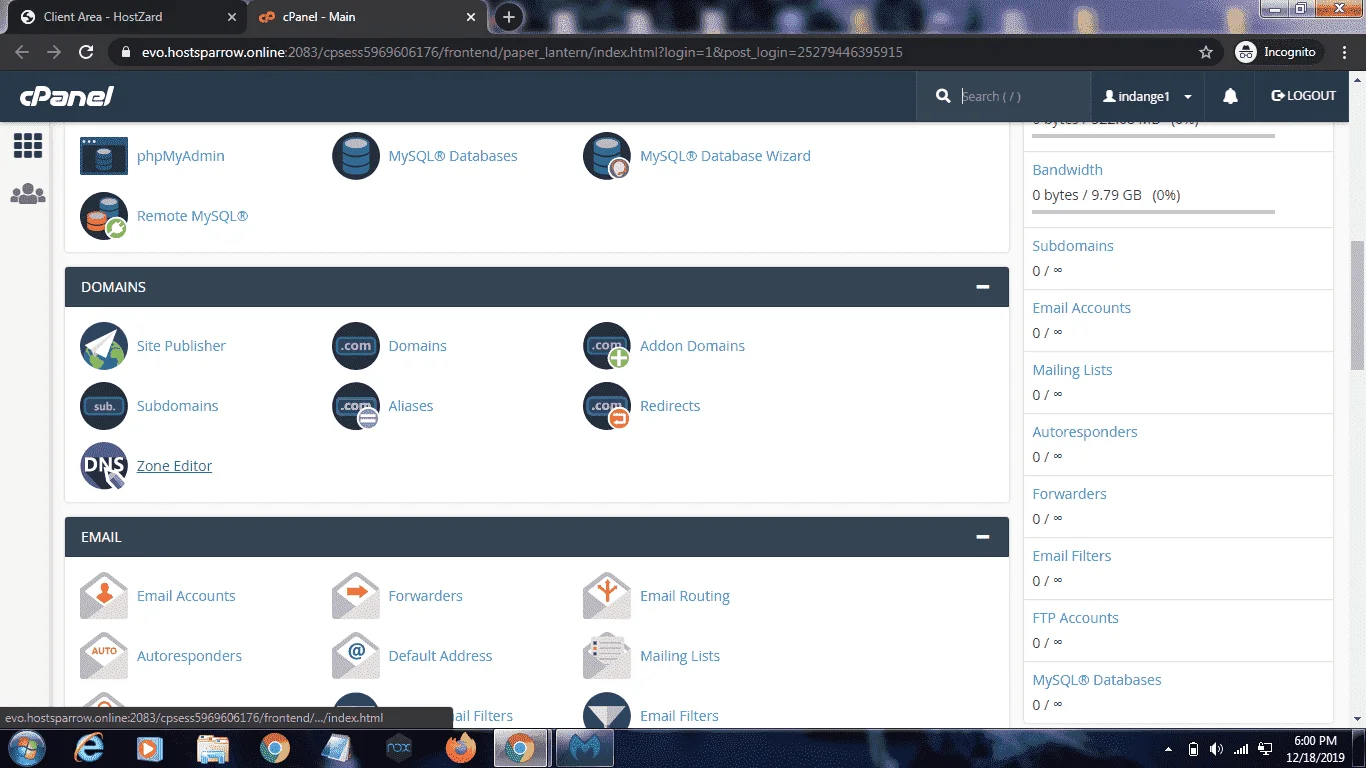Viewport: 1366px width, 768px height.
Task: Click the MySQL Databases statistics link
Action: (x=1096, y=680)
